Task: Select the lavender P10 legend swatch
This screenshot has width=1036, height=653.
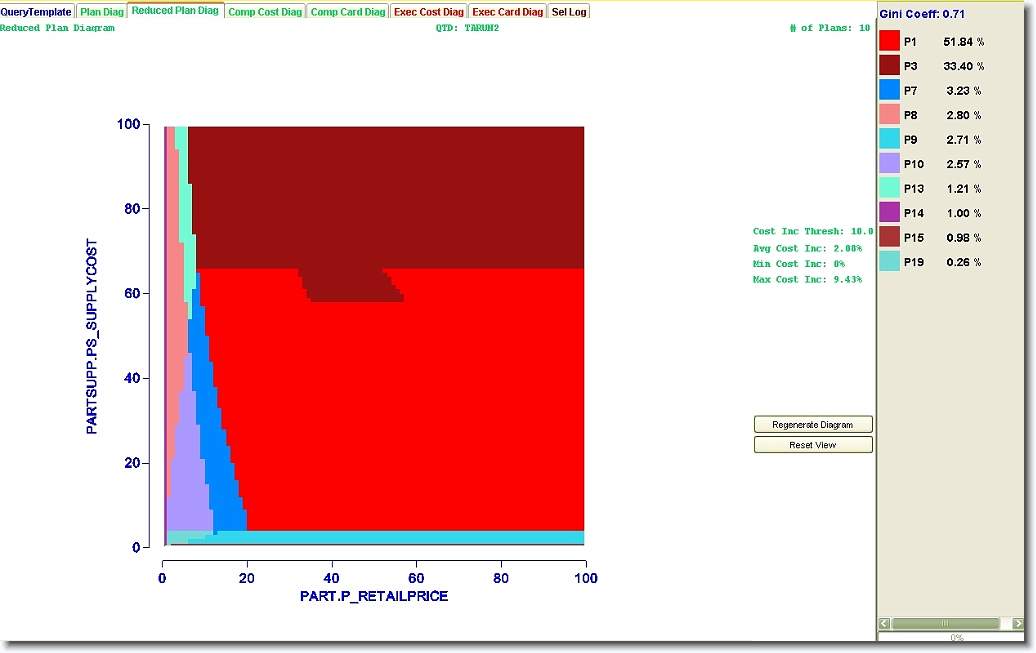Action: pyautogui.click(x=889, y=163)
